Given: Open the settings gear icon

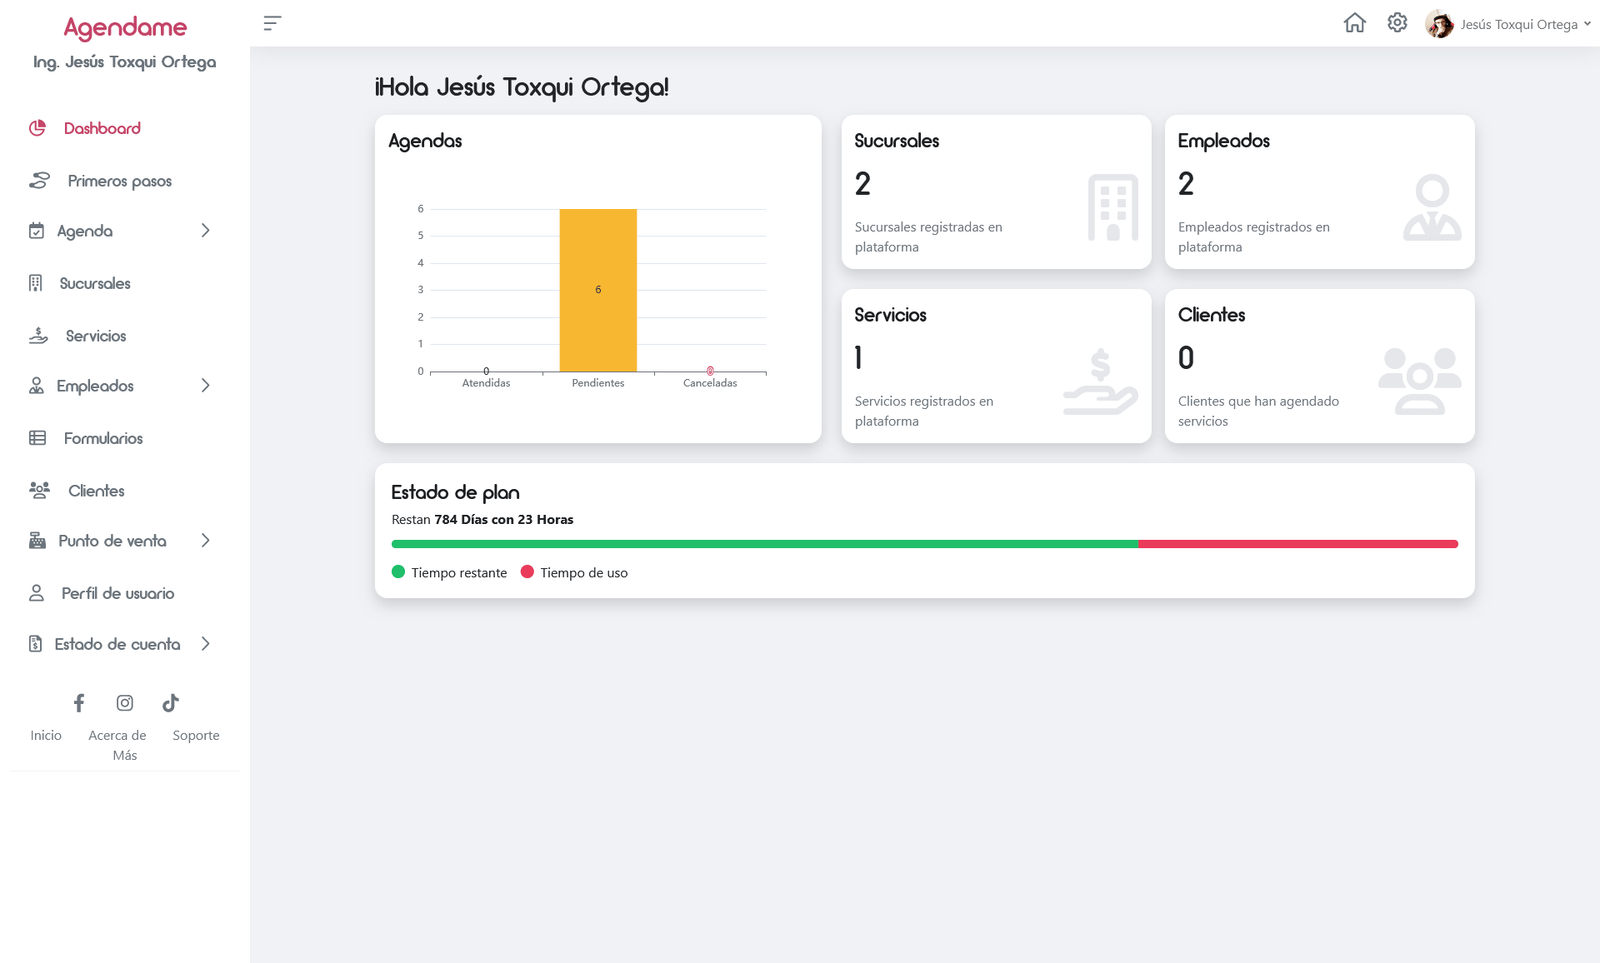Looking at the screenshot, I should pyautogui.click(x=1397, y=23).
